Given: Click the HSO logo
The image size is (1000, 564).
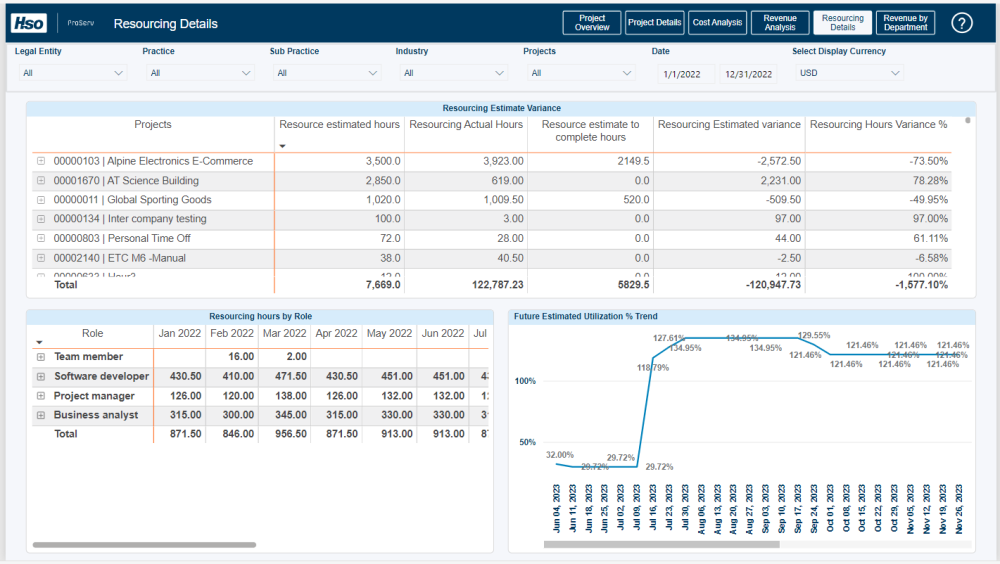Looking at the screenshot, I should coord(29,23).
